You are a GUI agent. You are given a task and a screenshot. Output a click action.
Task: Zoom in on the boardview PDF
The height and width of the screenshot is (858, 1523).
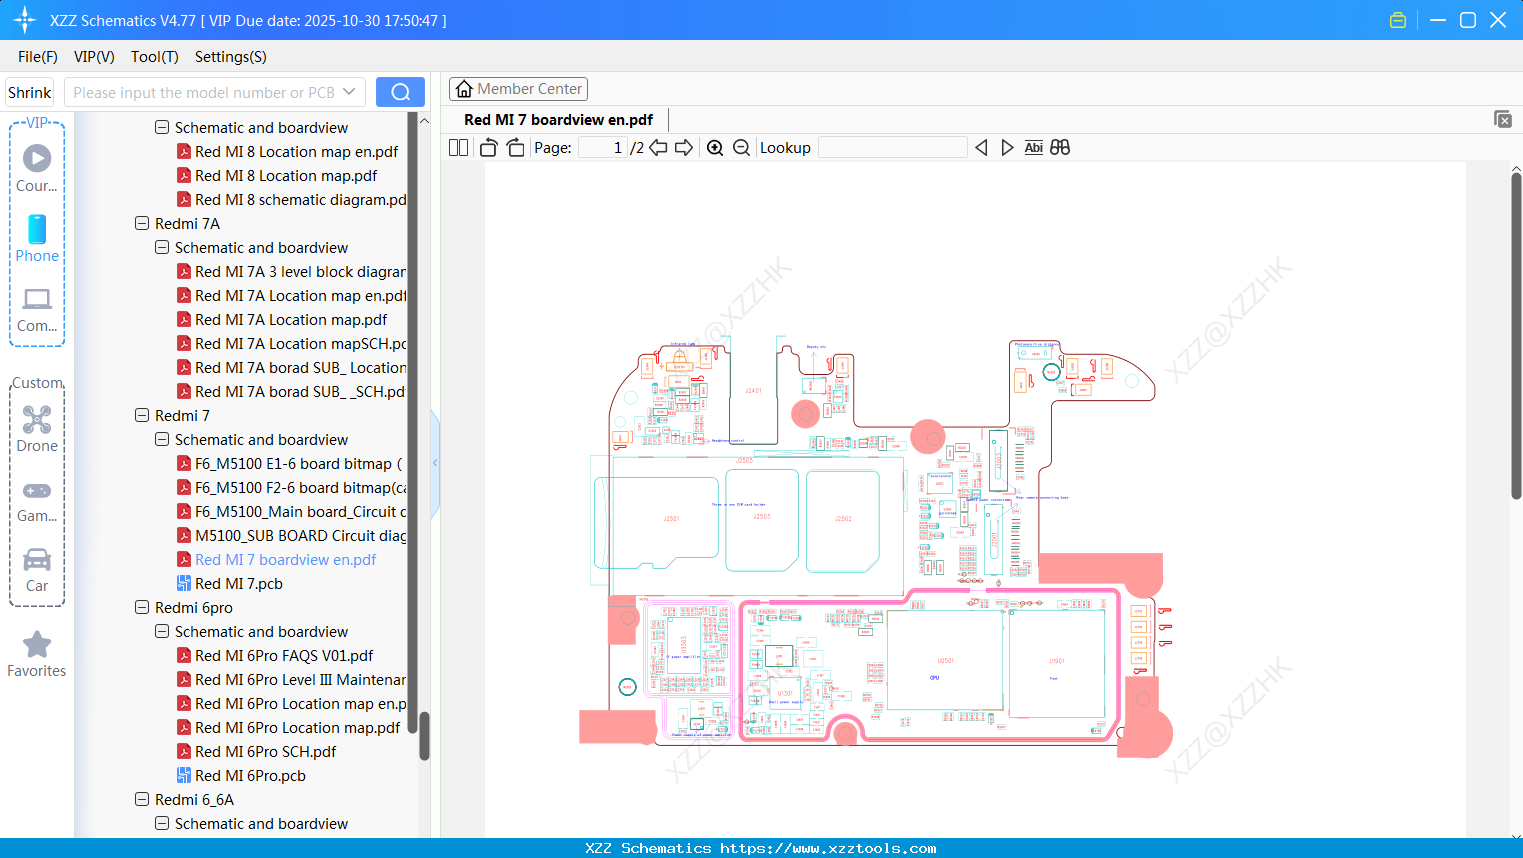715,148
